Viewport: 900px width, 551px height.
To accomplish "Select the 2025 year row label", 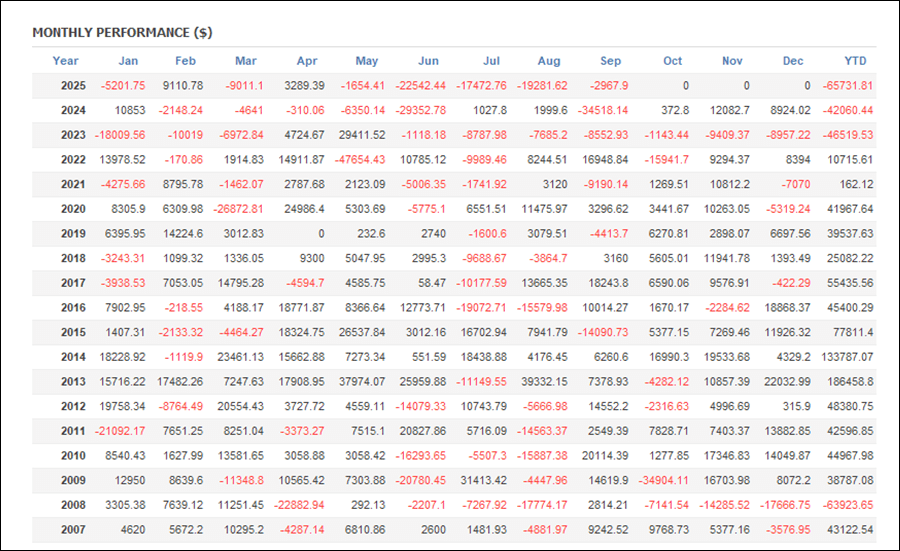I will click(72, 86).
